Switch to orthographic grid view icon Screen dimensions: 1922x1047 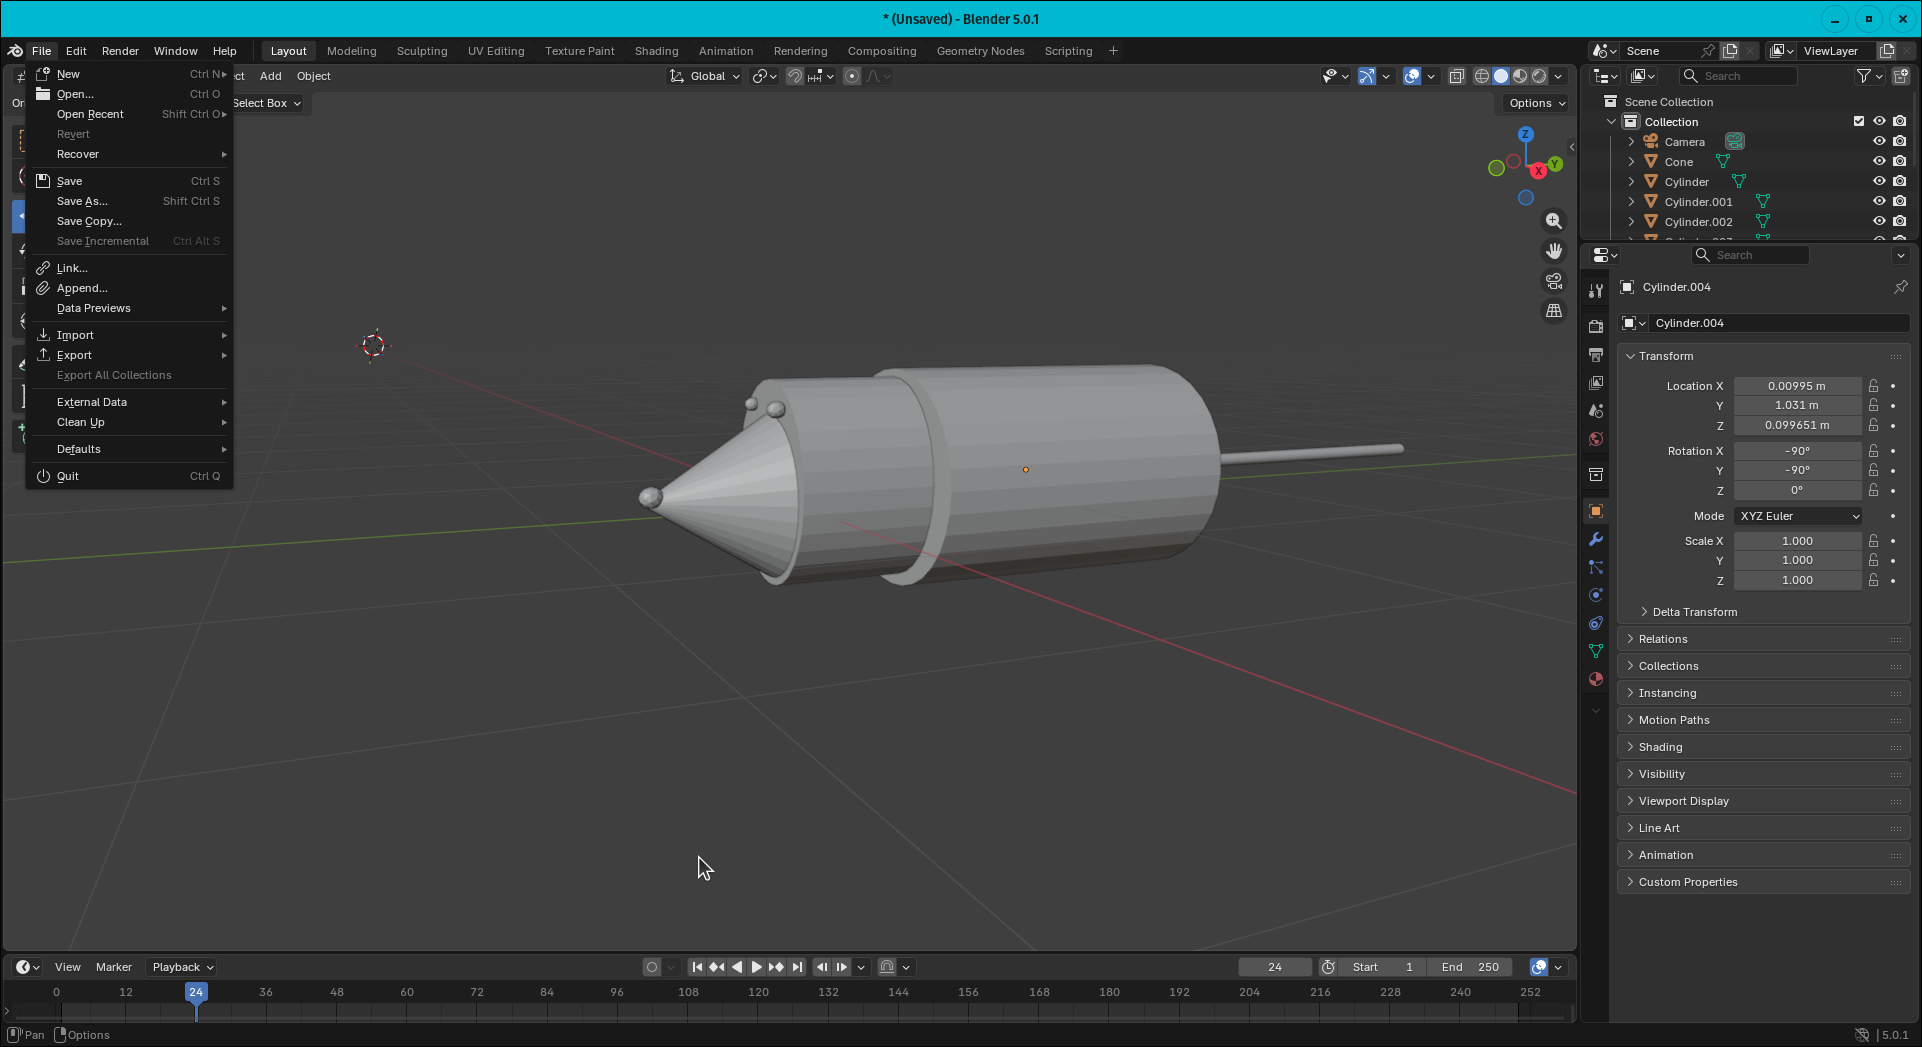pos(1553,311)
